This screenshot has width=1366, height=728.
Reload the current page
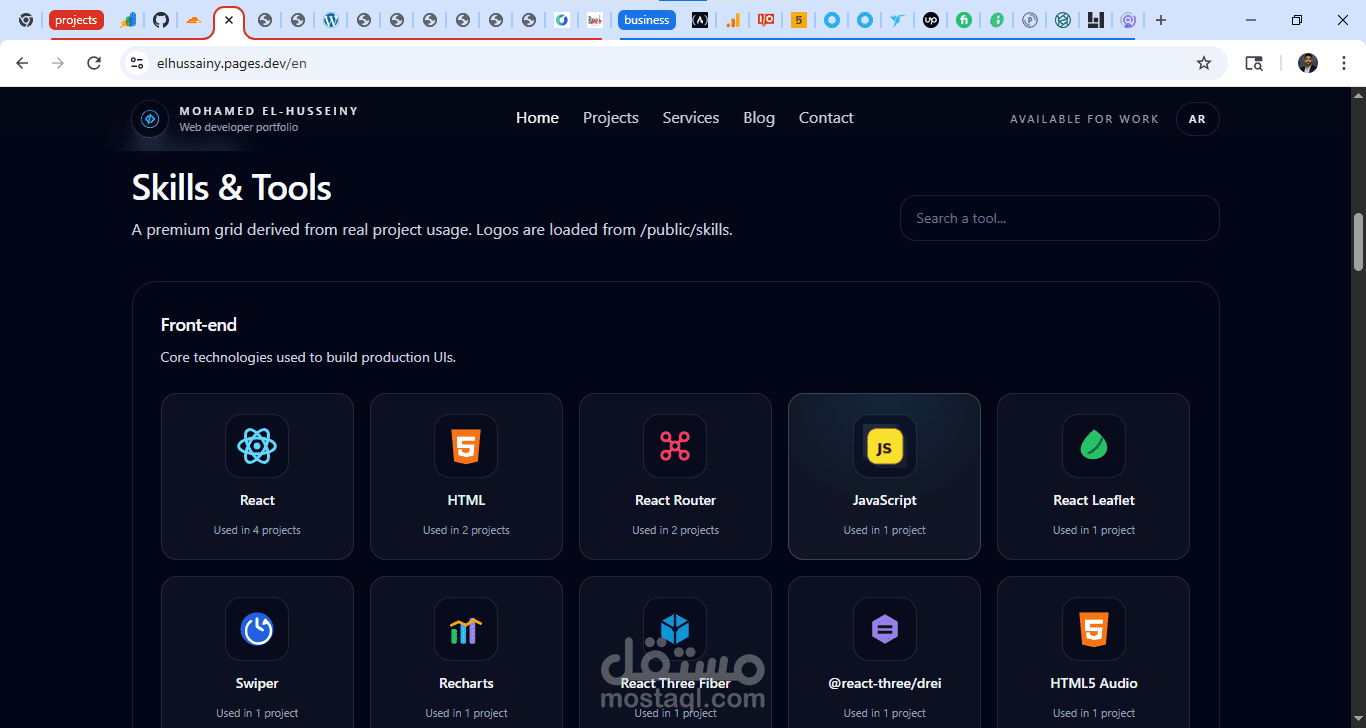[x=94, y=63]
